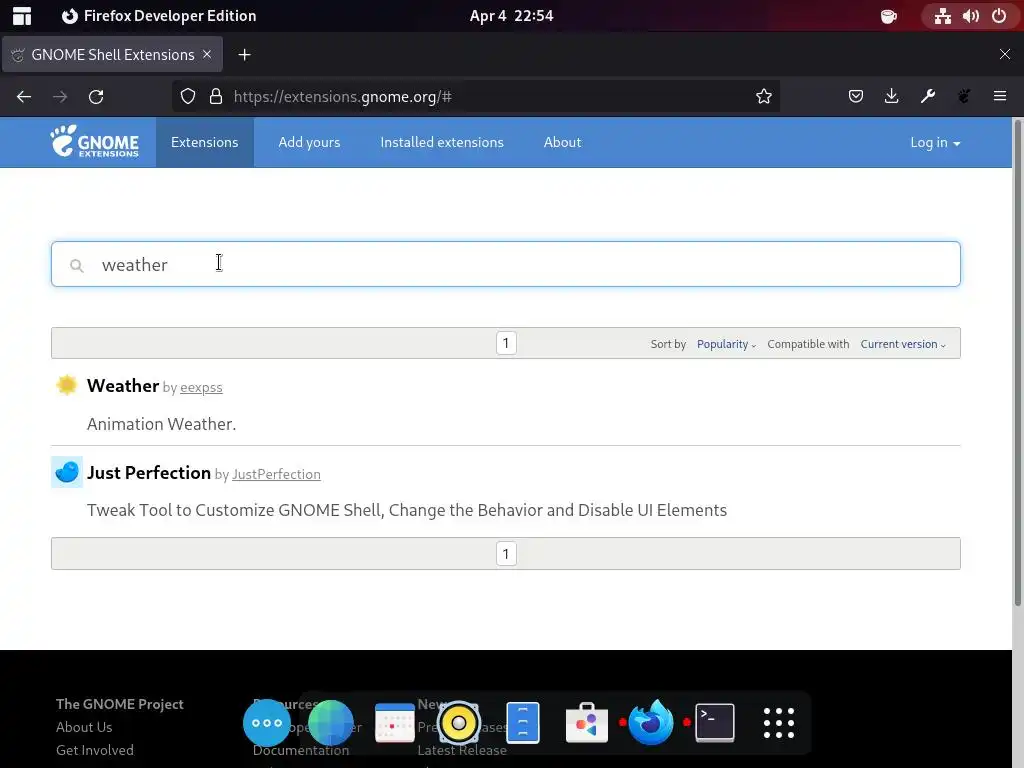This screenshot has width=1024, height=768.
Task: Open author JustPerfection profile
Action: pos(276,474)
